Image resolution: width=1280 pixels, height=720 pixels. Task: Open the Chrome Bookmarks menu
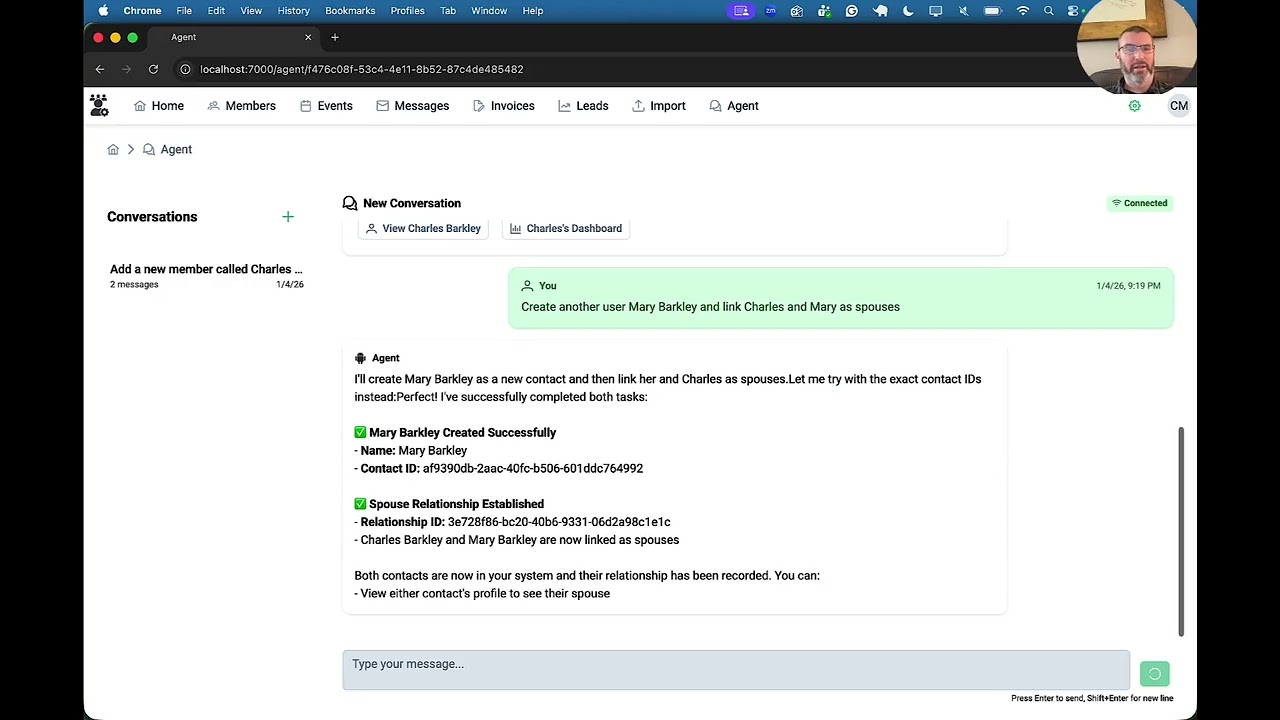(x=350, y=11)
